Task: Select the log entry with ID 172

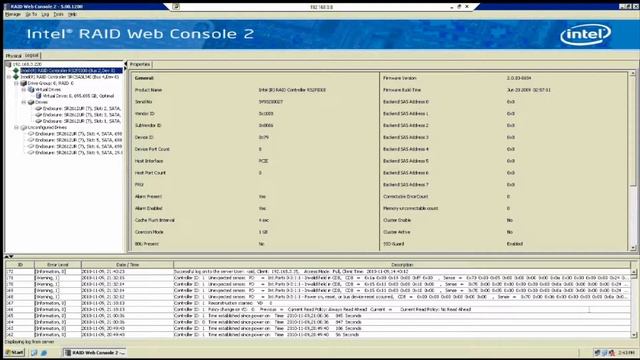Action: pos(318,271)
